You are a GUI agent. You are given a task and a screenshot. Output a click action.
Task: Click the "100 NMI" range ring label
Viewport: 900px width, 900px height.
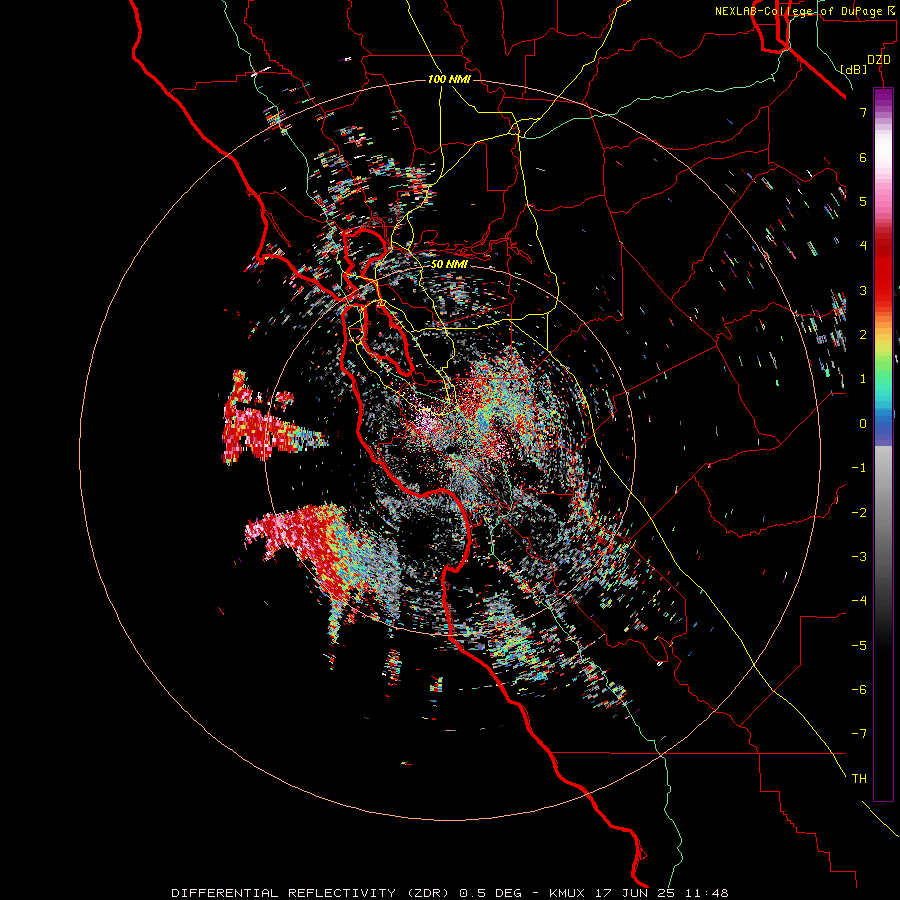tap(449, 79)
